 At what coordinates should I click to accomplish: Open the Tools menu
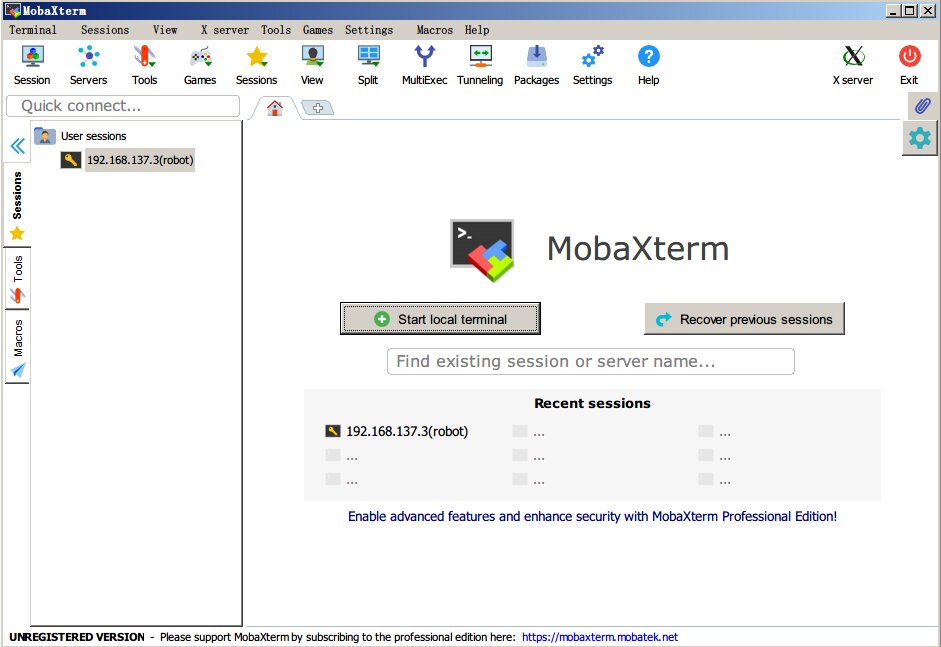[276, 30]
